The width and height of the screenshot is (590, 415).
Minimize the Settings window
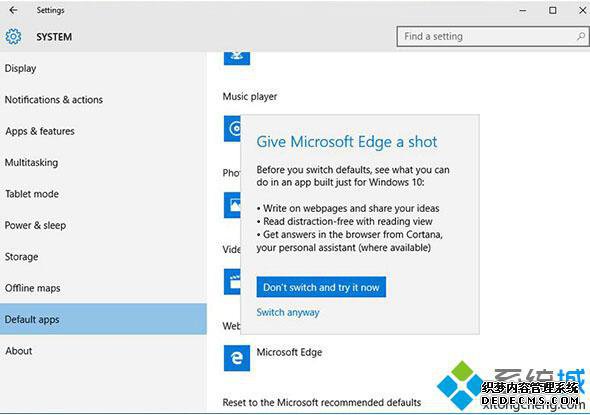pyautogui.click(x=523, y=11)
